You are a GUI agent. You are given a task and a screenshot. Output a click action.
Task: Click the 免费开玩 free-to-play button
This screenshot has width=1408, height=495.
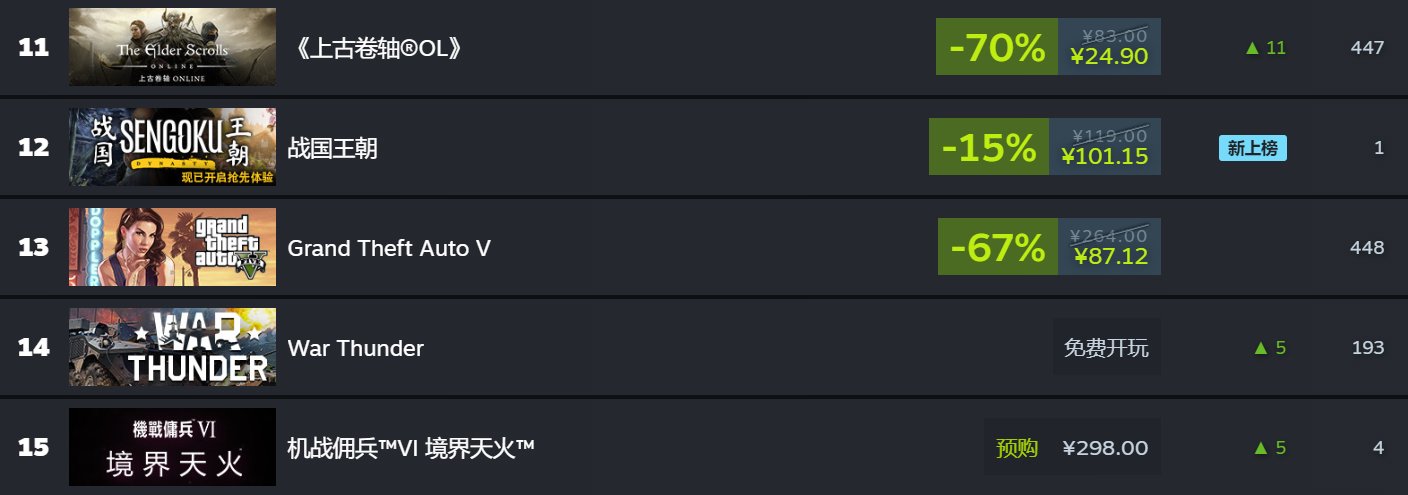click(1106, 347)
